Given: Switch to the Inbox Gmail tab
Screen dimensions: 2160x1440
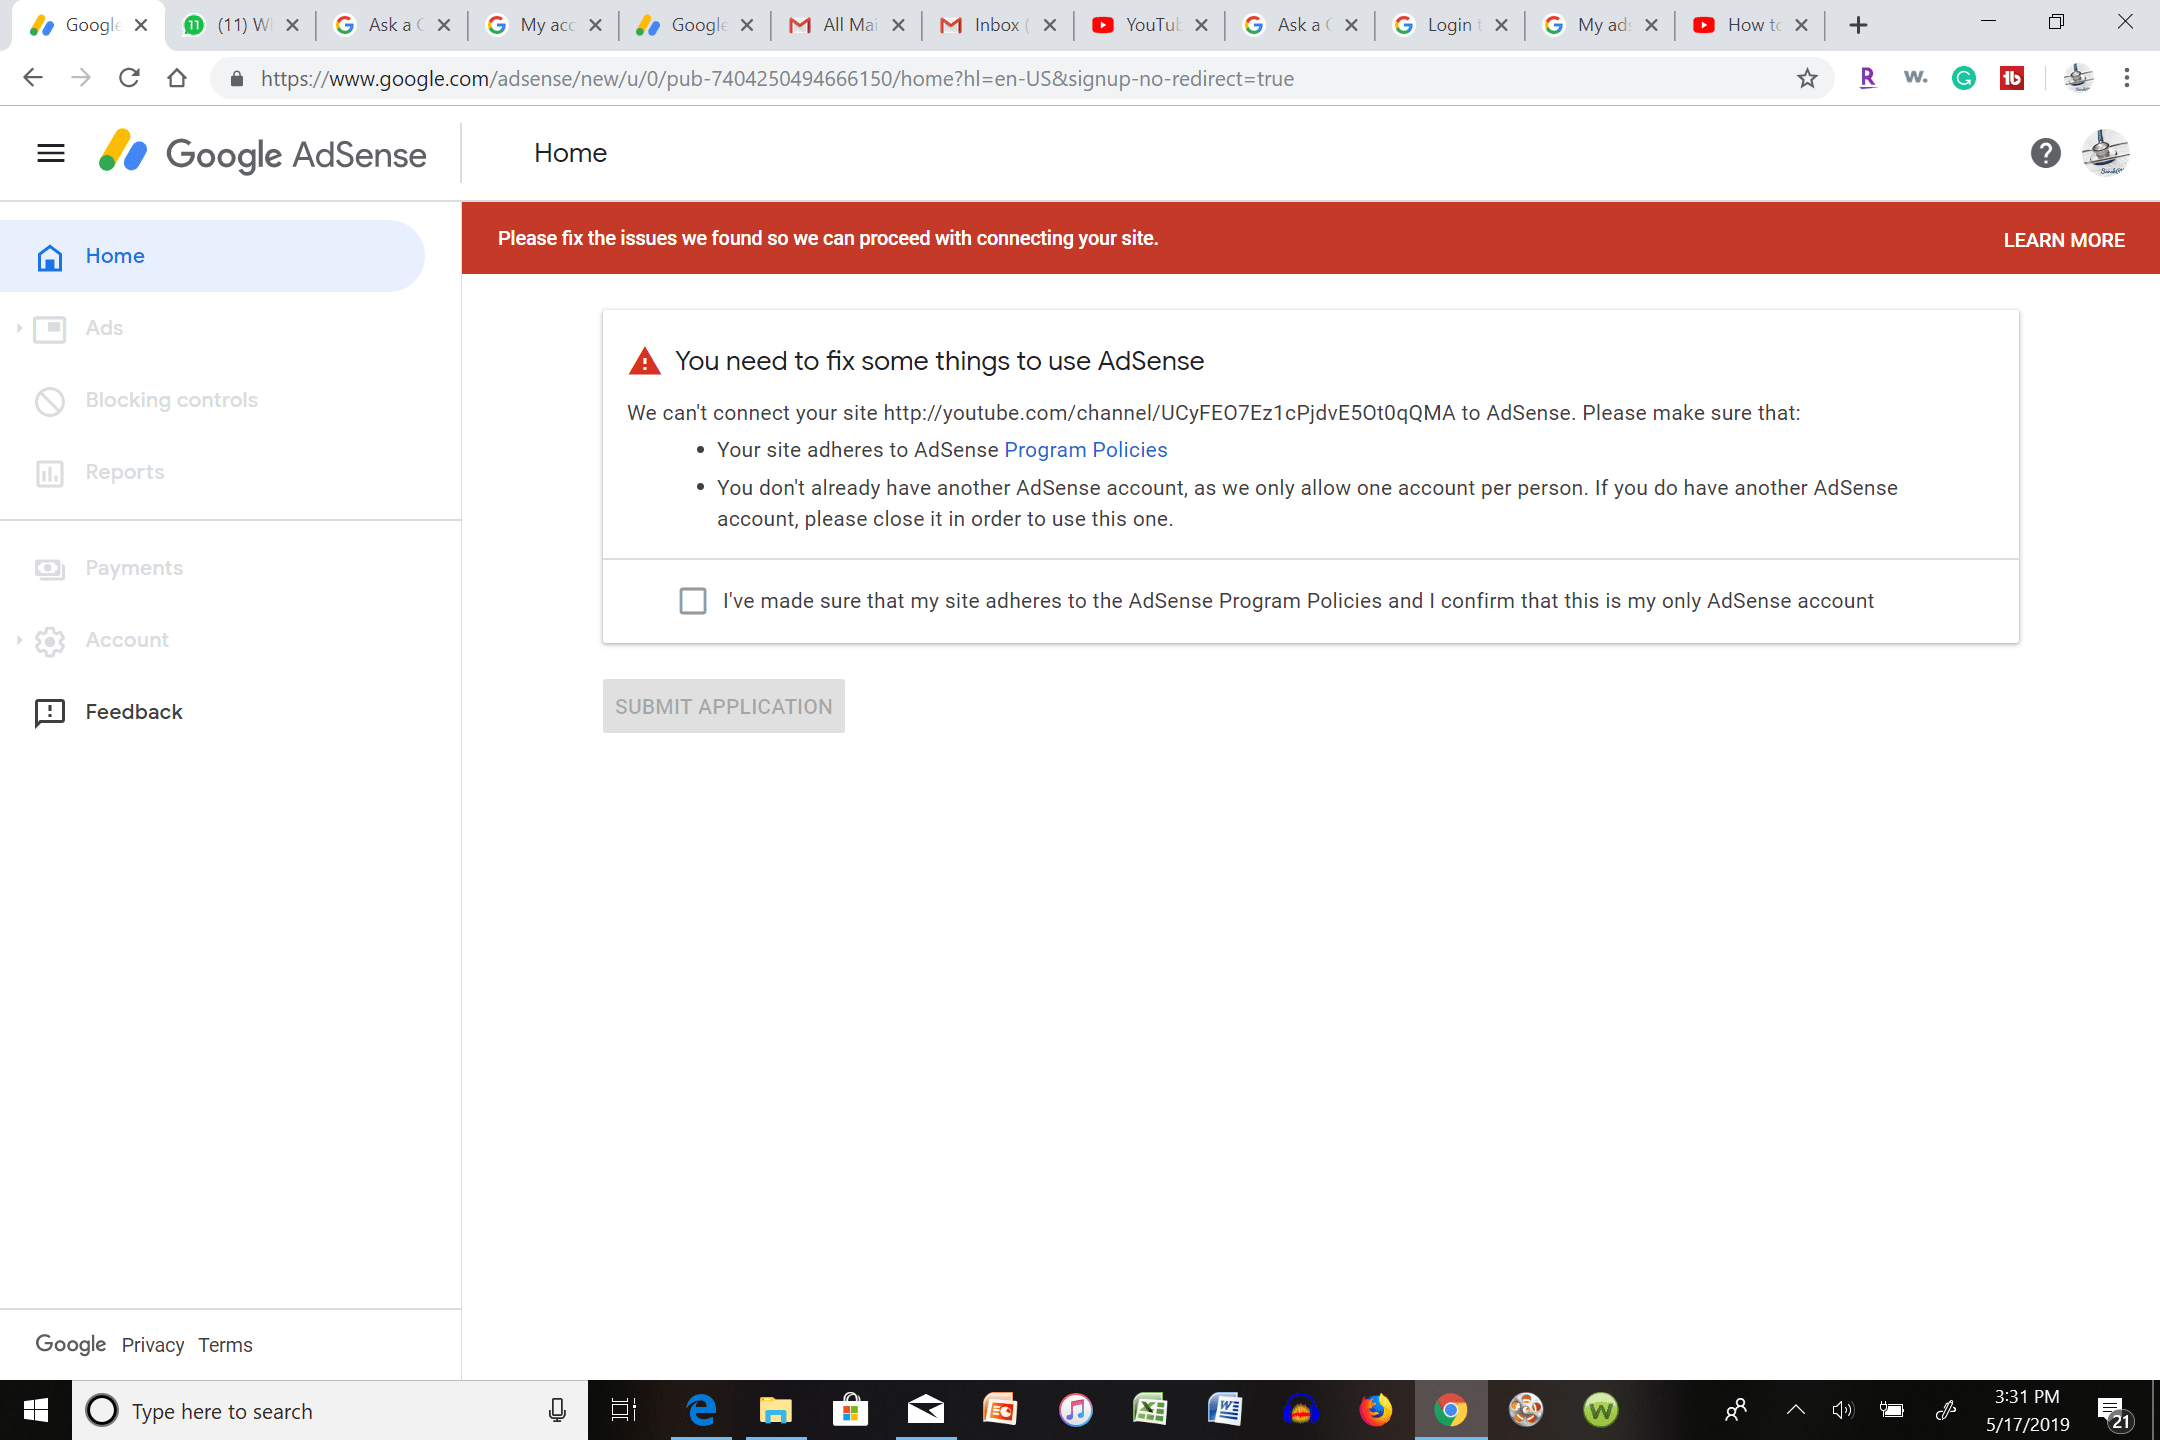Looking at the screenshot, I should click(993, 25).
